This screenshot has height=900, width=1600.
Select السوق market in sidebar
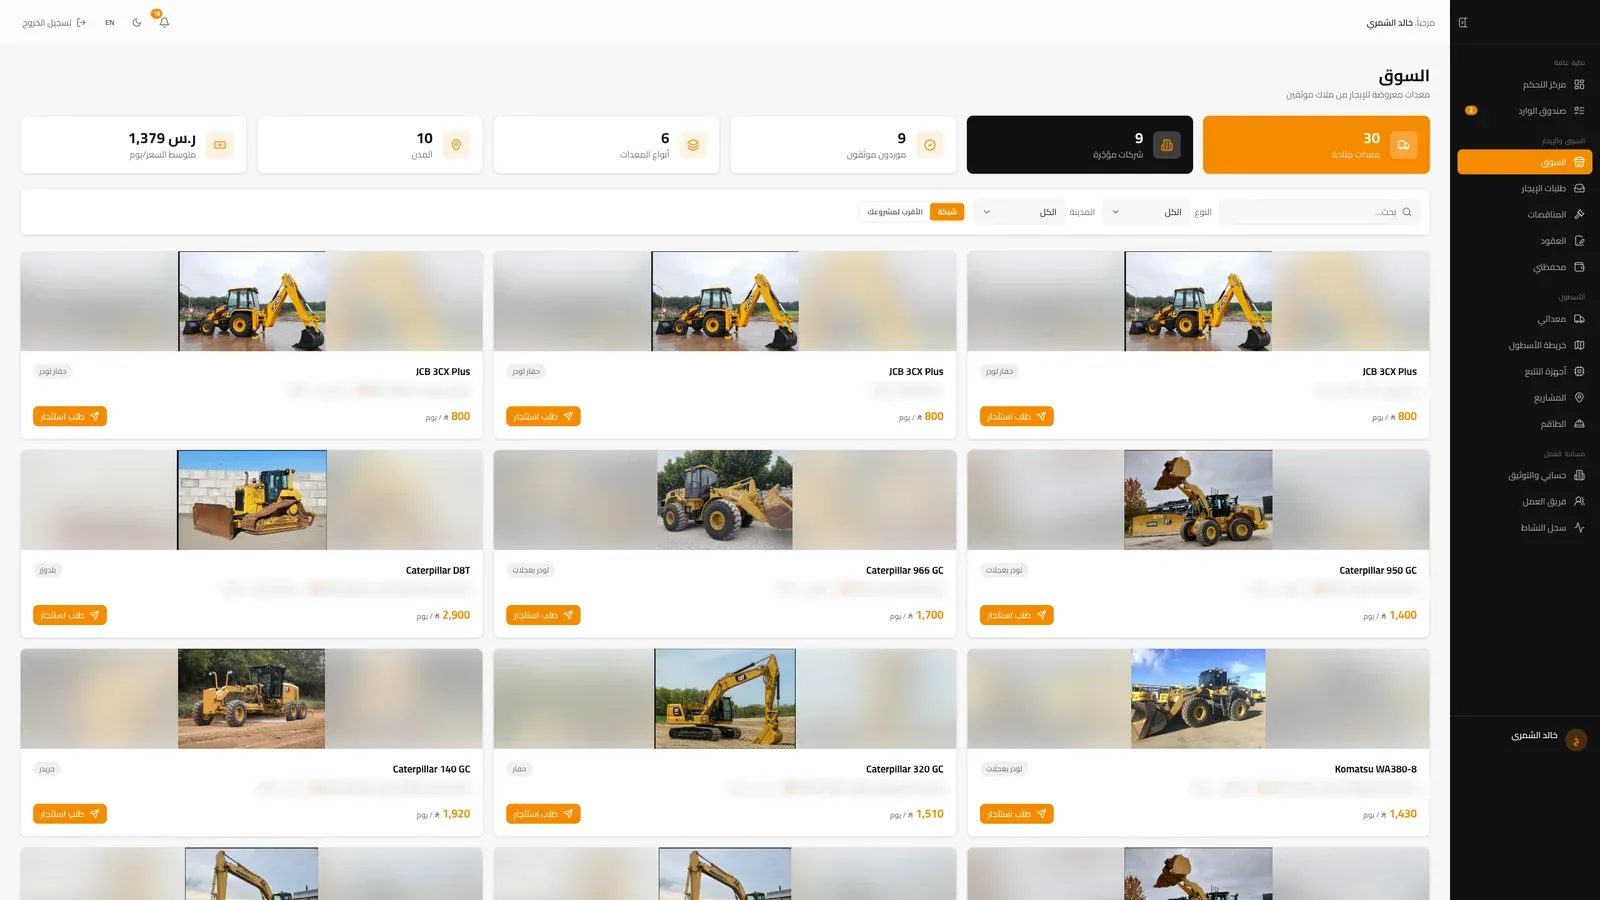[x=1524, y=162]
